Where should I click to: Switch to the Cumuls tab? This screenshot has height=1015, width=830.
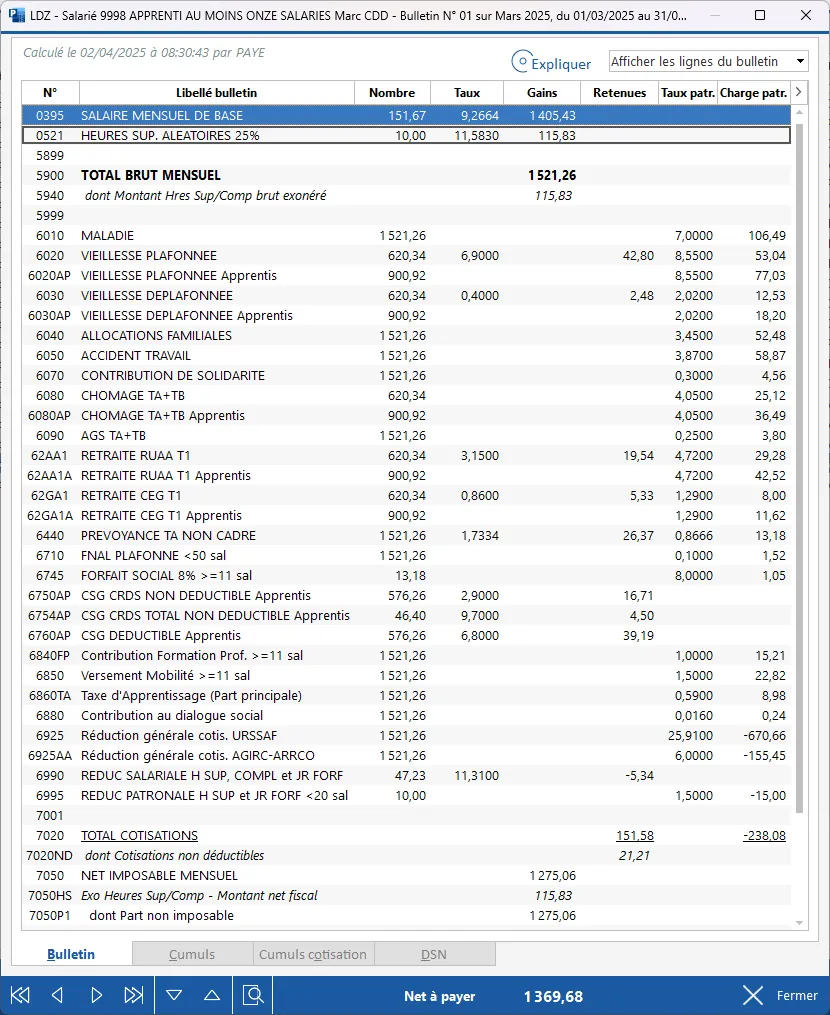click(192, 954)
